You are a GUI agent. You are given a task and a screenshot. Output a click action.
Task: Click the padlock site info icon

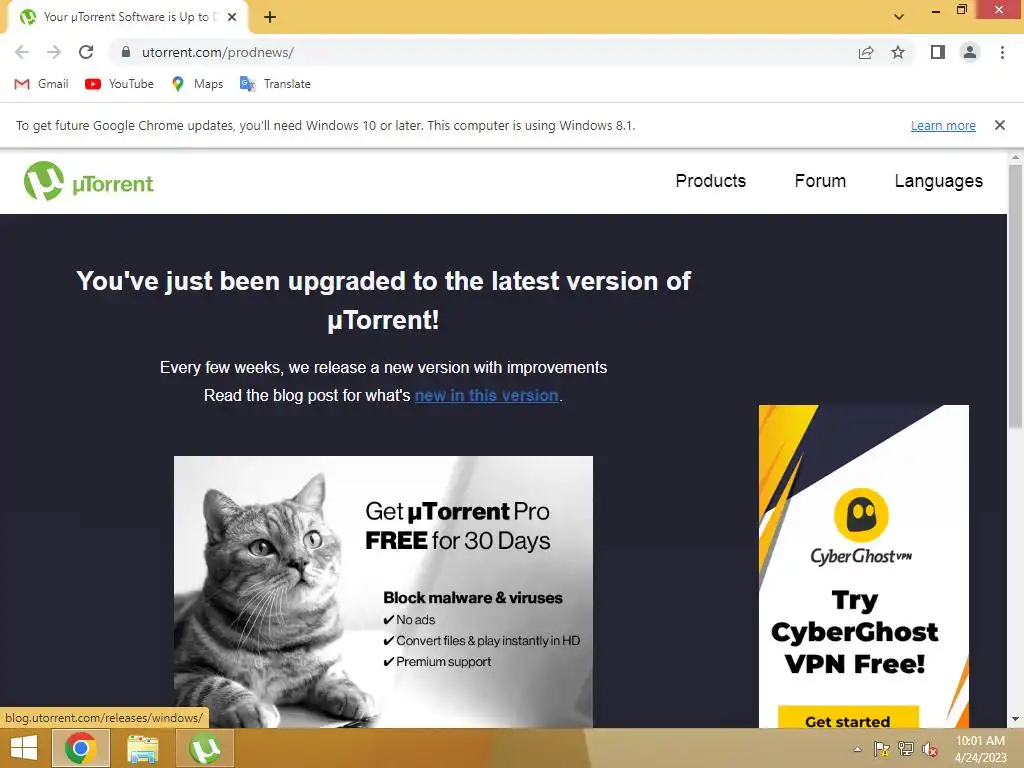[x=126, y=52]
